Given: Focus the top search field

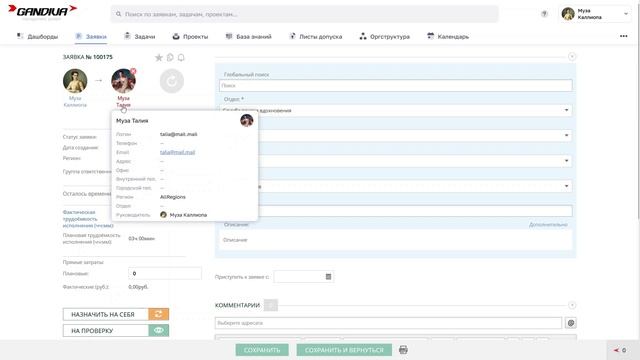Looking at the screenshot, I should (x=304, y=14).
